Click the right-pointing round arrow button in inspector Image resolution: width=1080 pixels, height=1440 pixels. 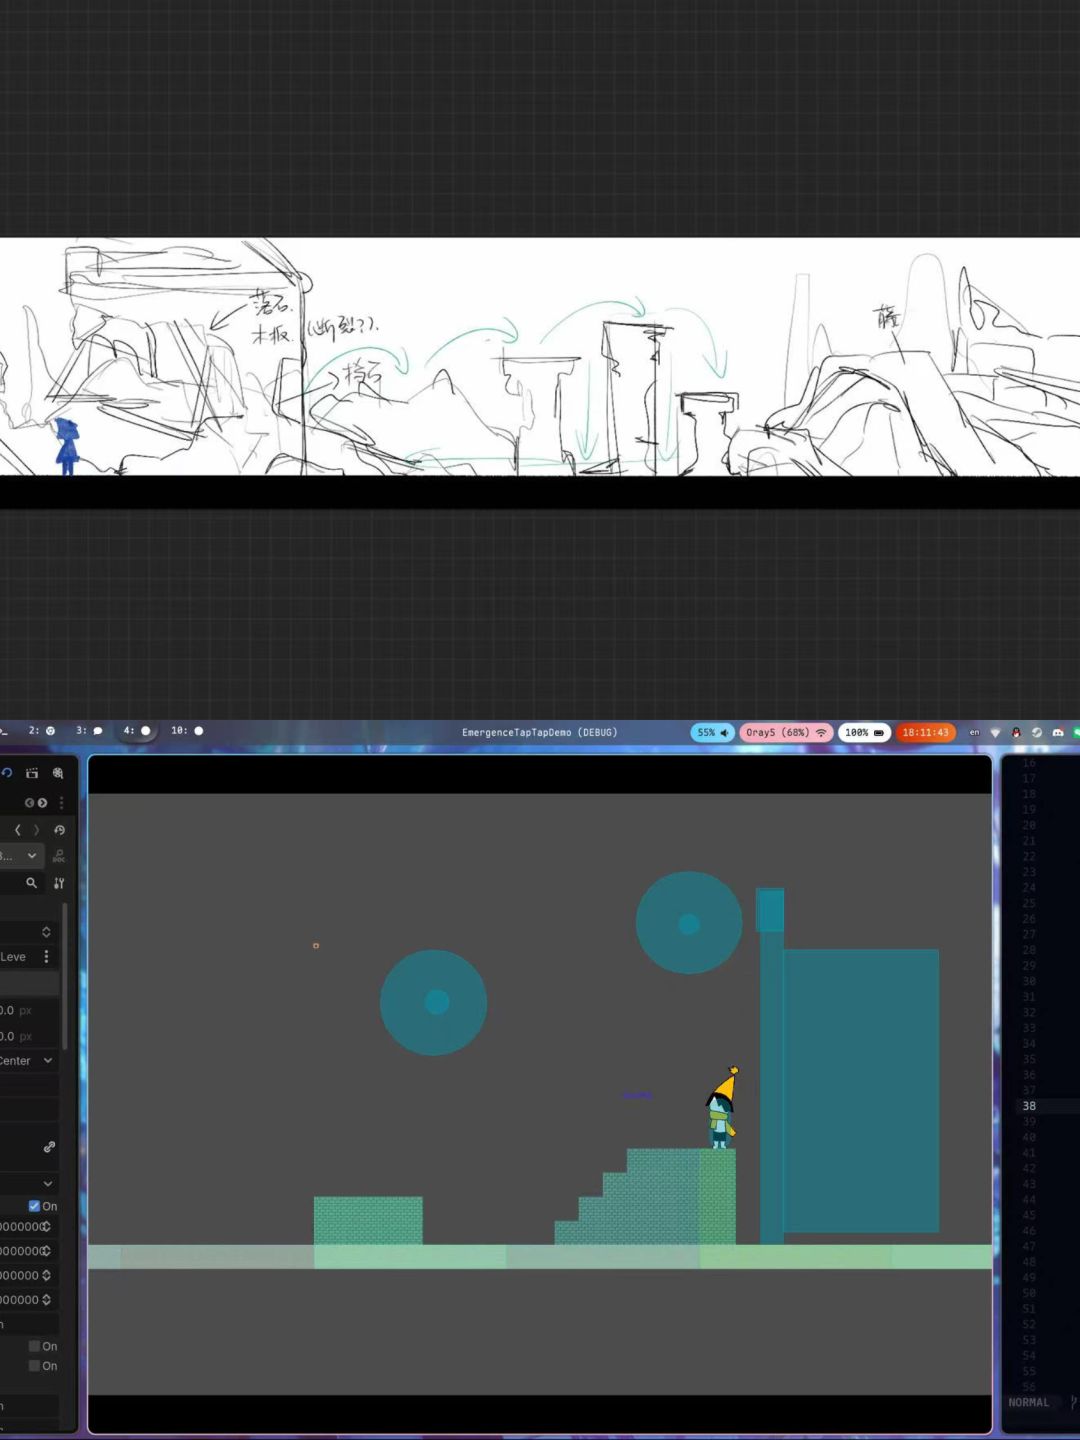(42, 802)
